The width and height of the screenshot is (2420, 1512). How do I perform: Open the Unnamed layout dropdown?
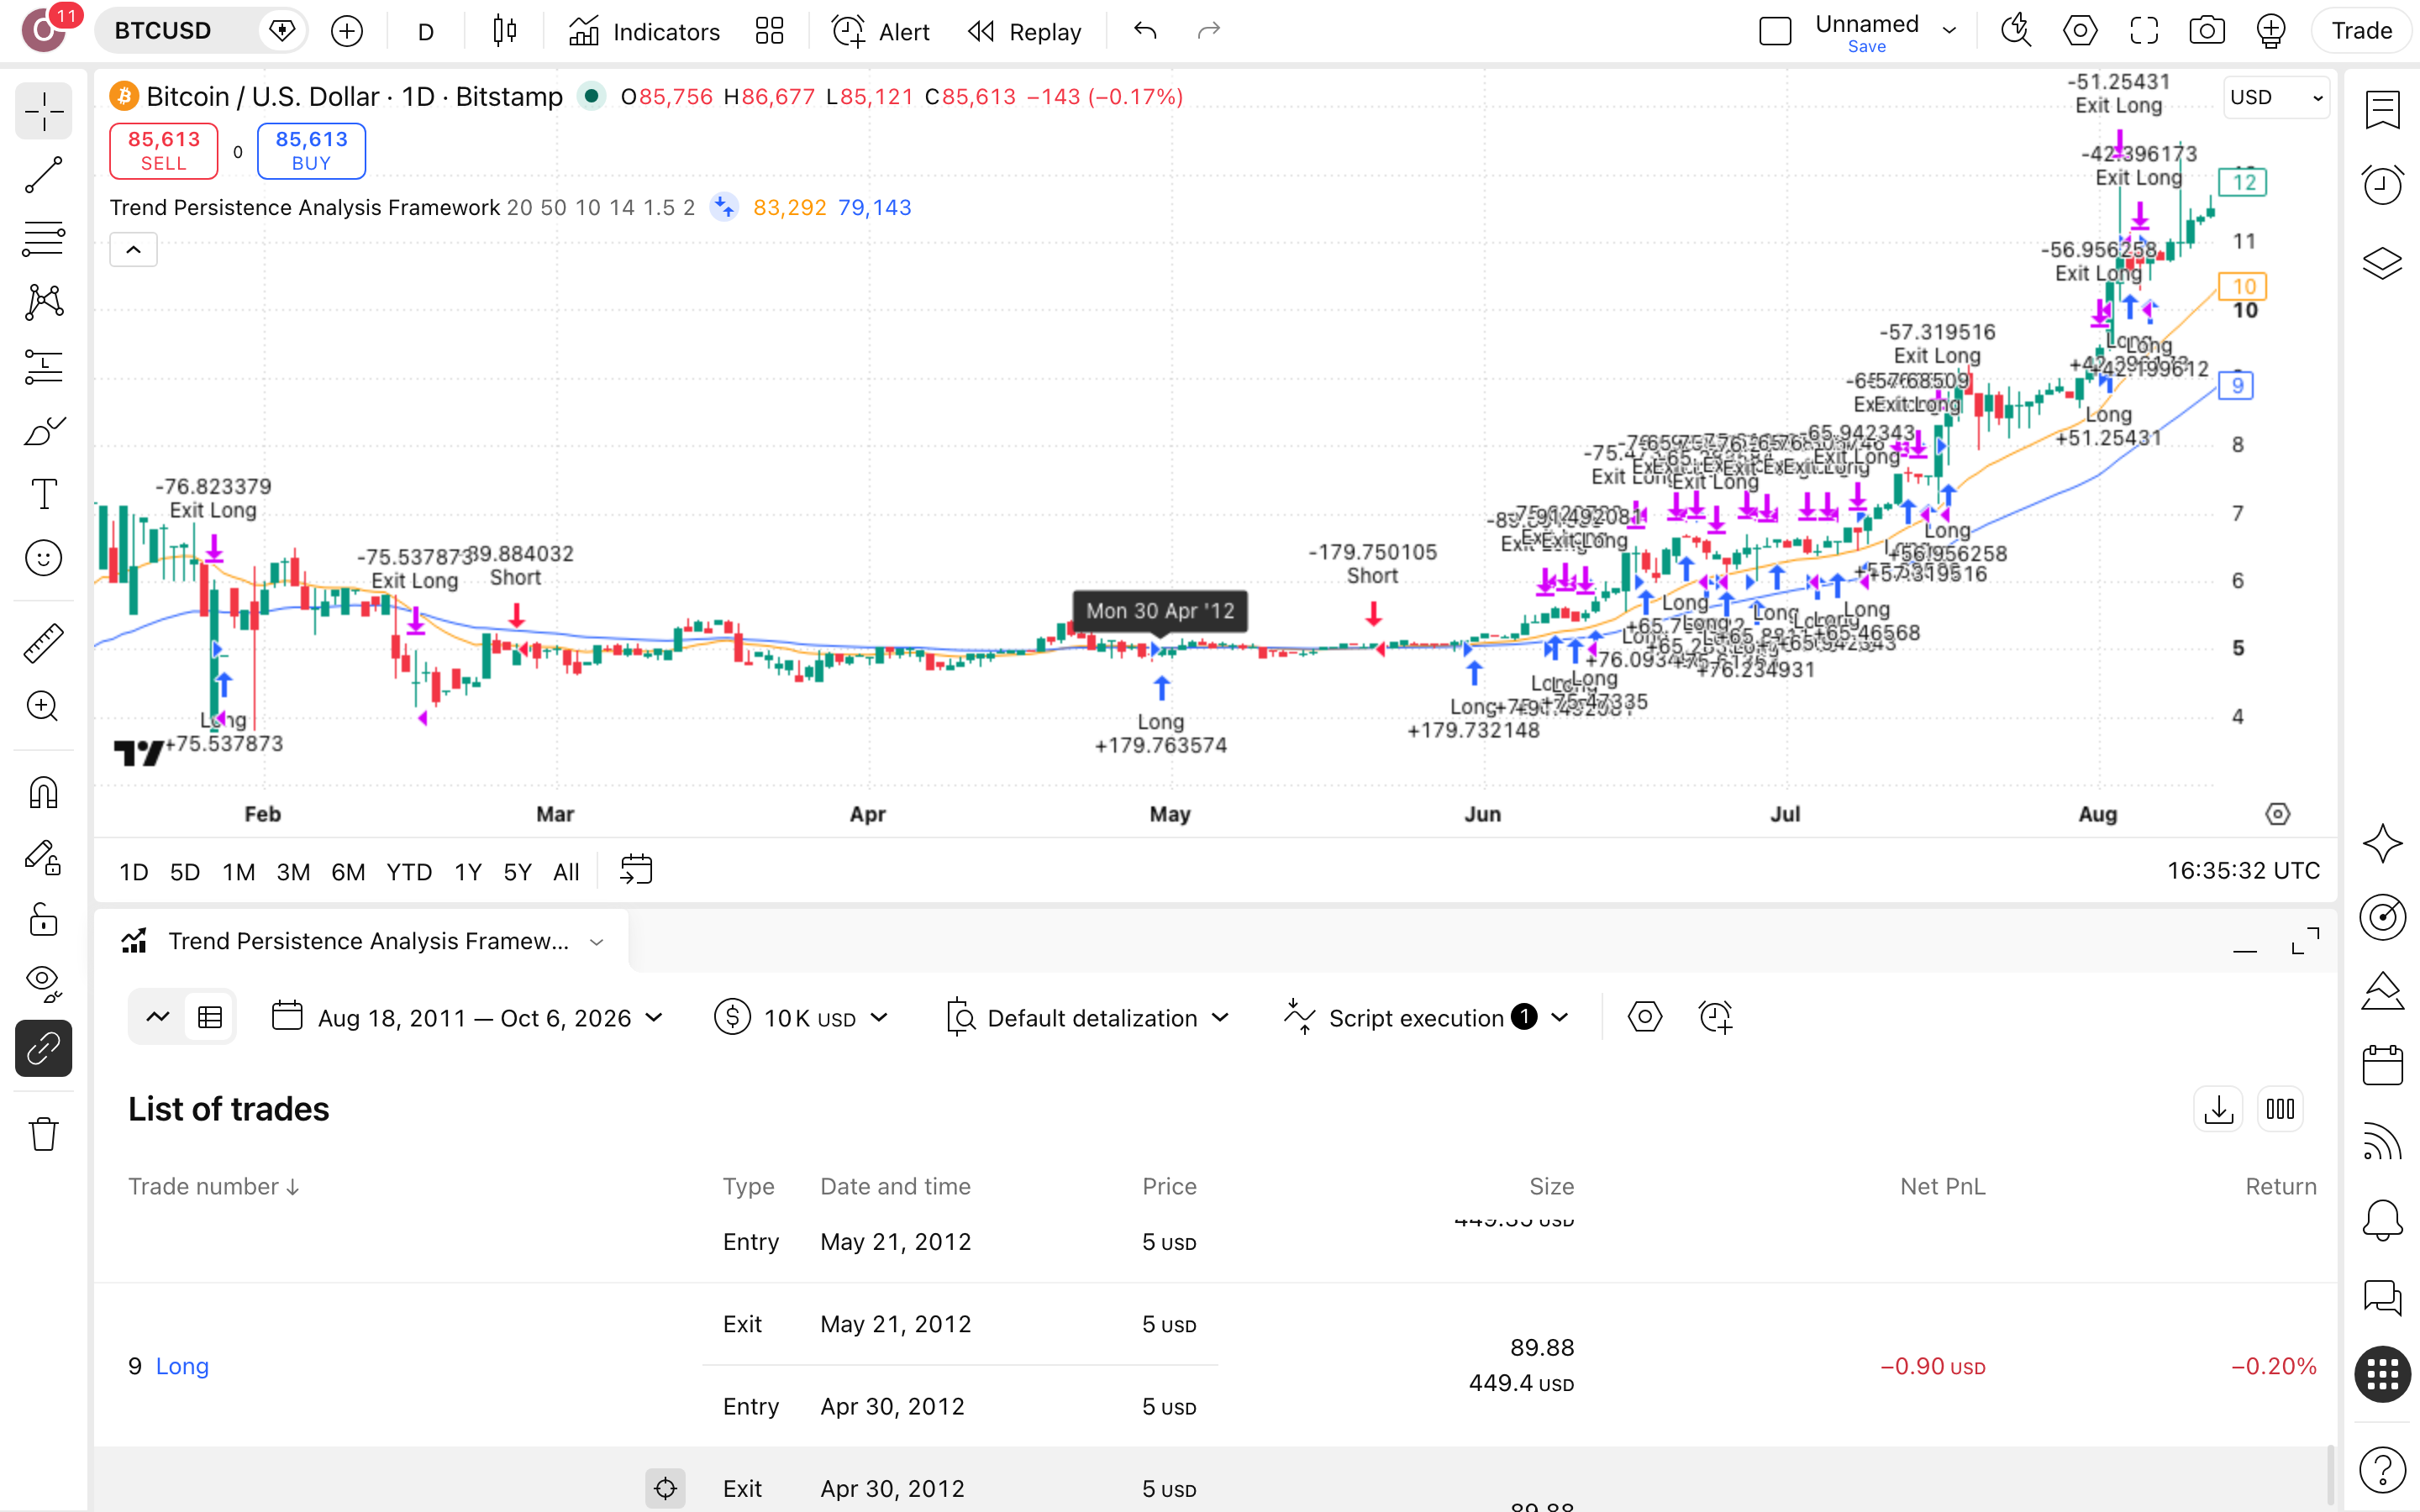click(1949, 31)
